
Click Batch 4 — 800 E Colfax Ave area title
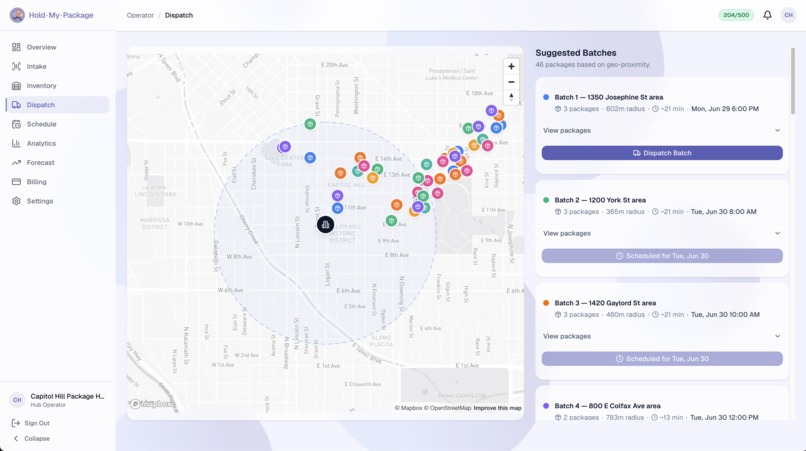click(x=607, y=406)
